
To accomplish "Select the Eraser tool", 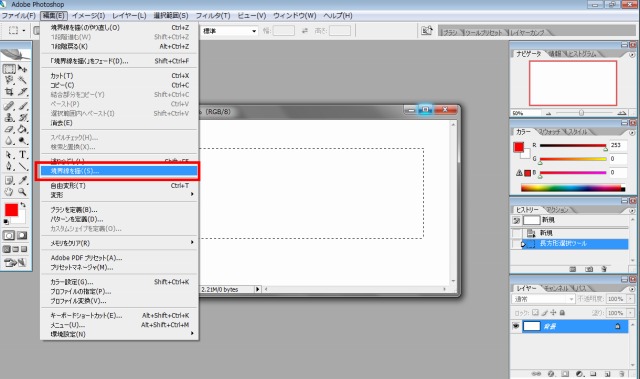I will point(9,129).
